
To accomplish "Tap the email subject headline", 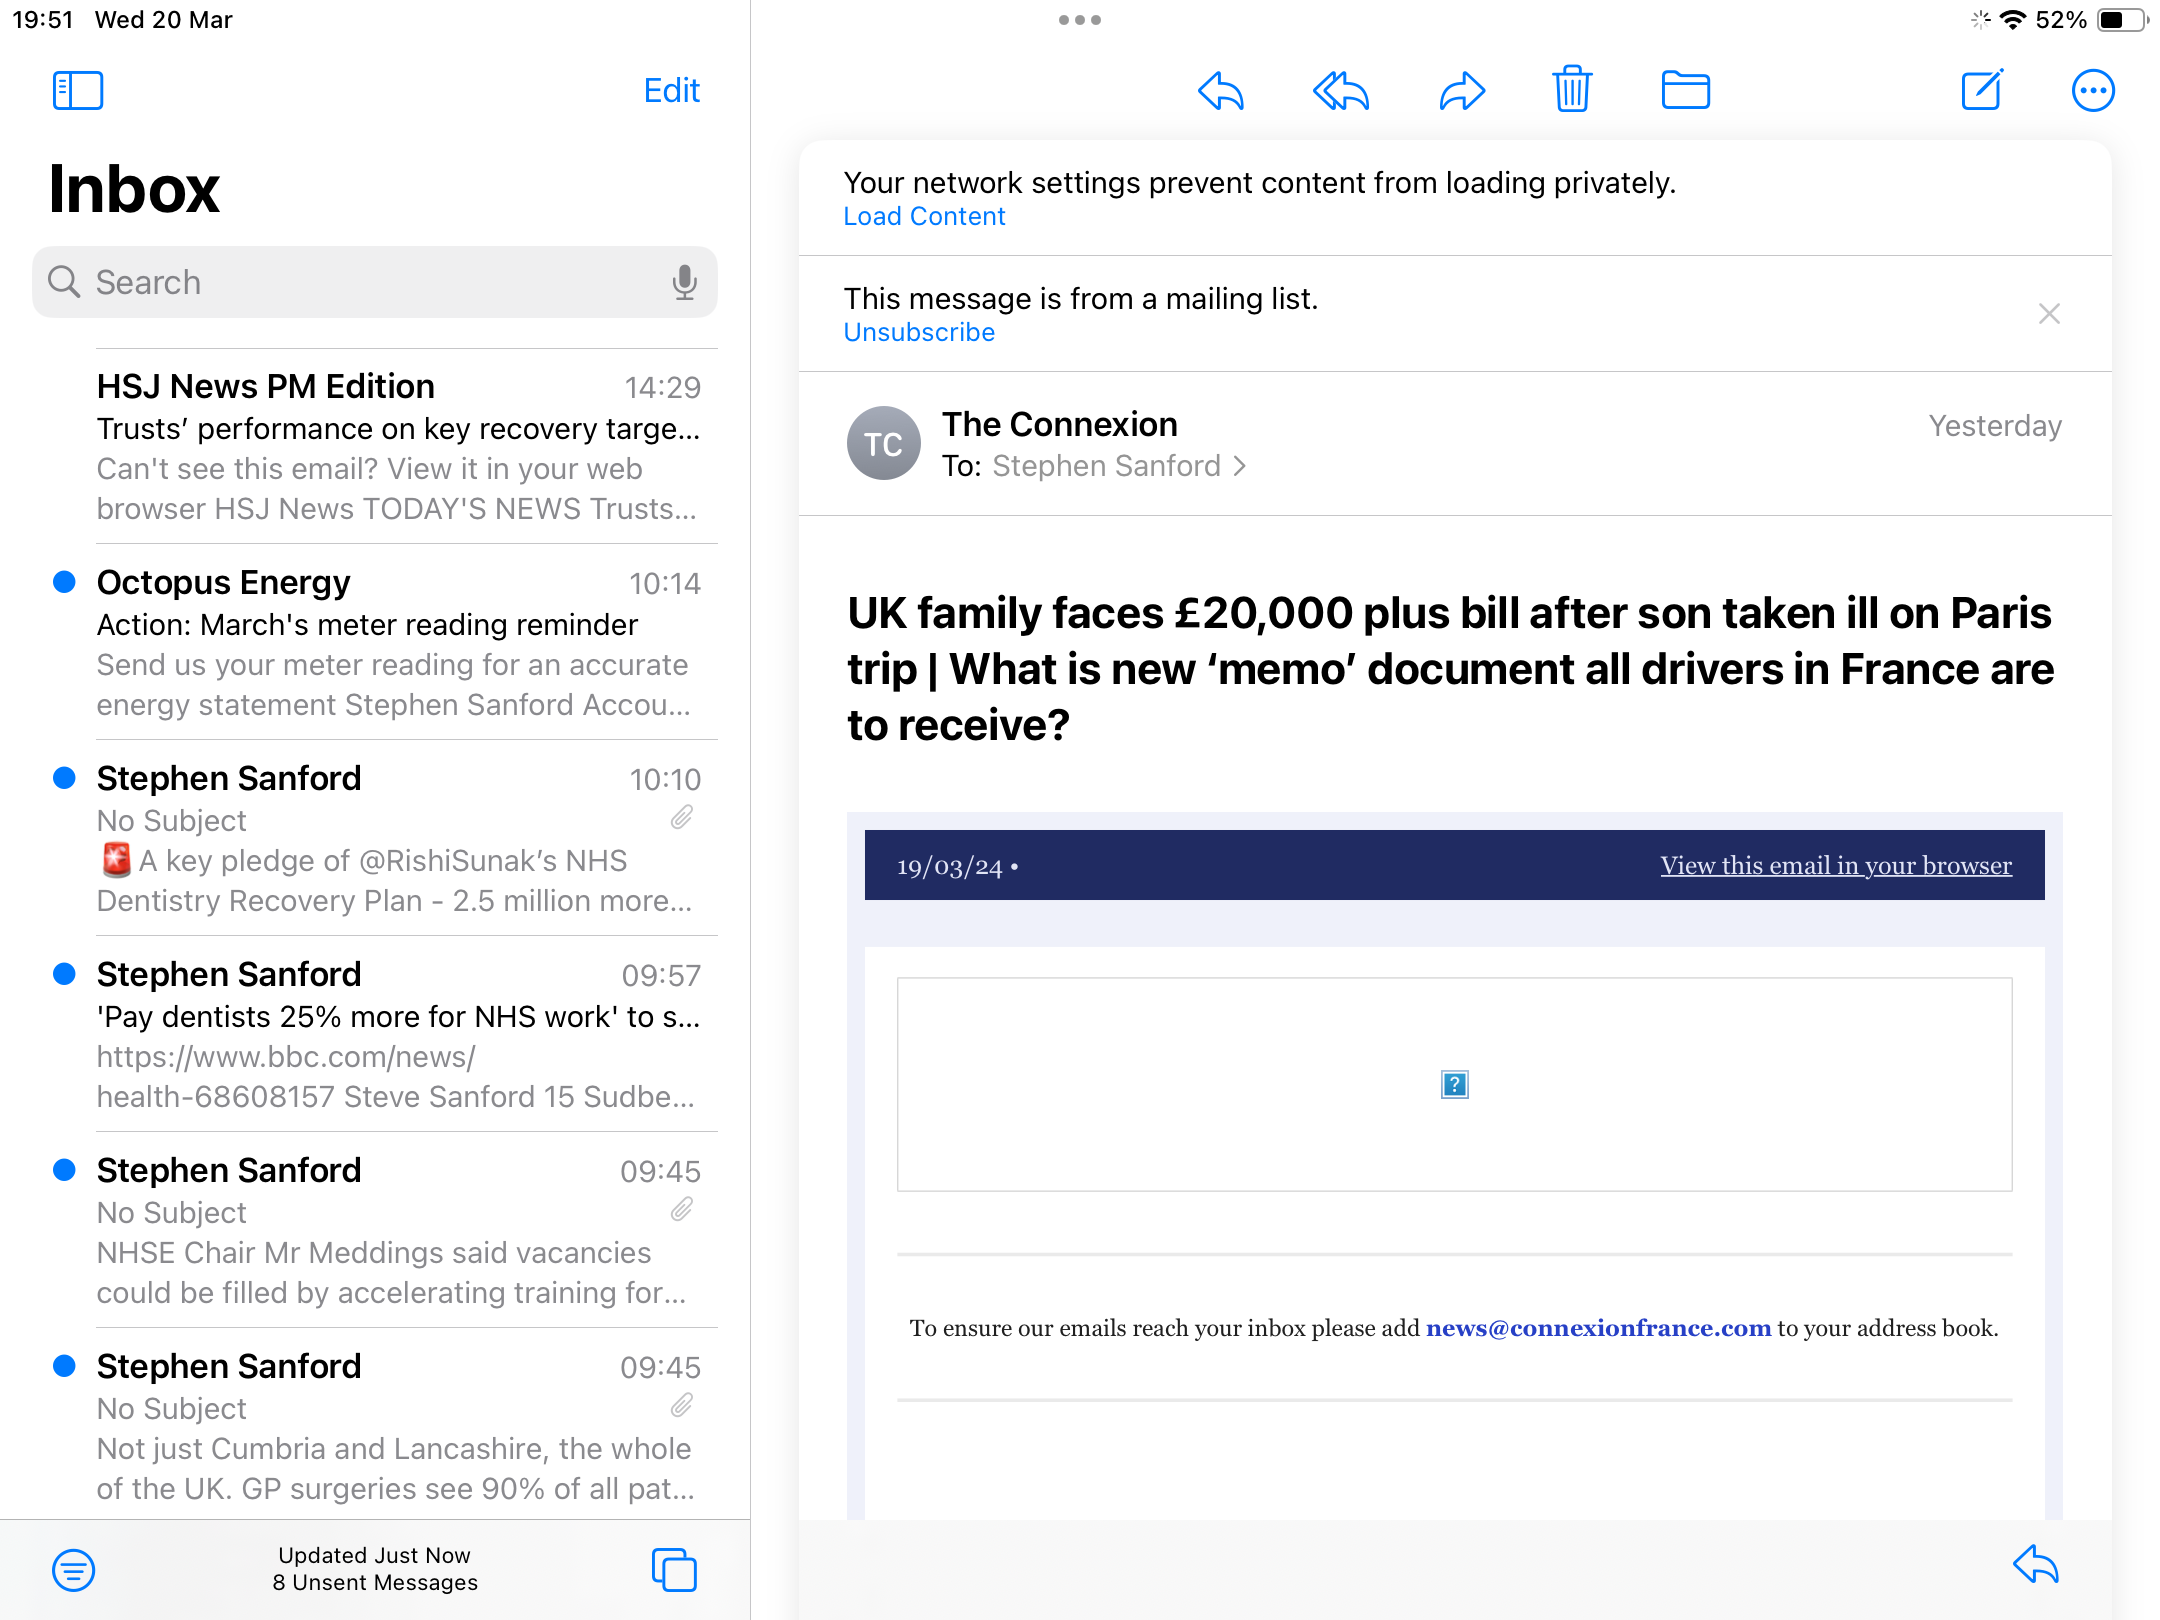I will coord(1450,668).
